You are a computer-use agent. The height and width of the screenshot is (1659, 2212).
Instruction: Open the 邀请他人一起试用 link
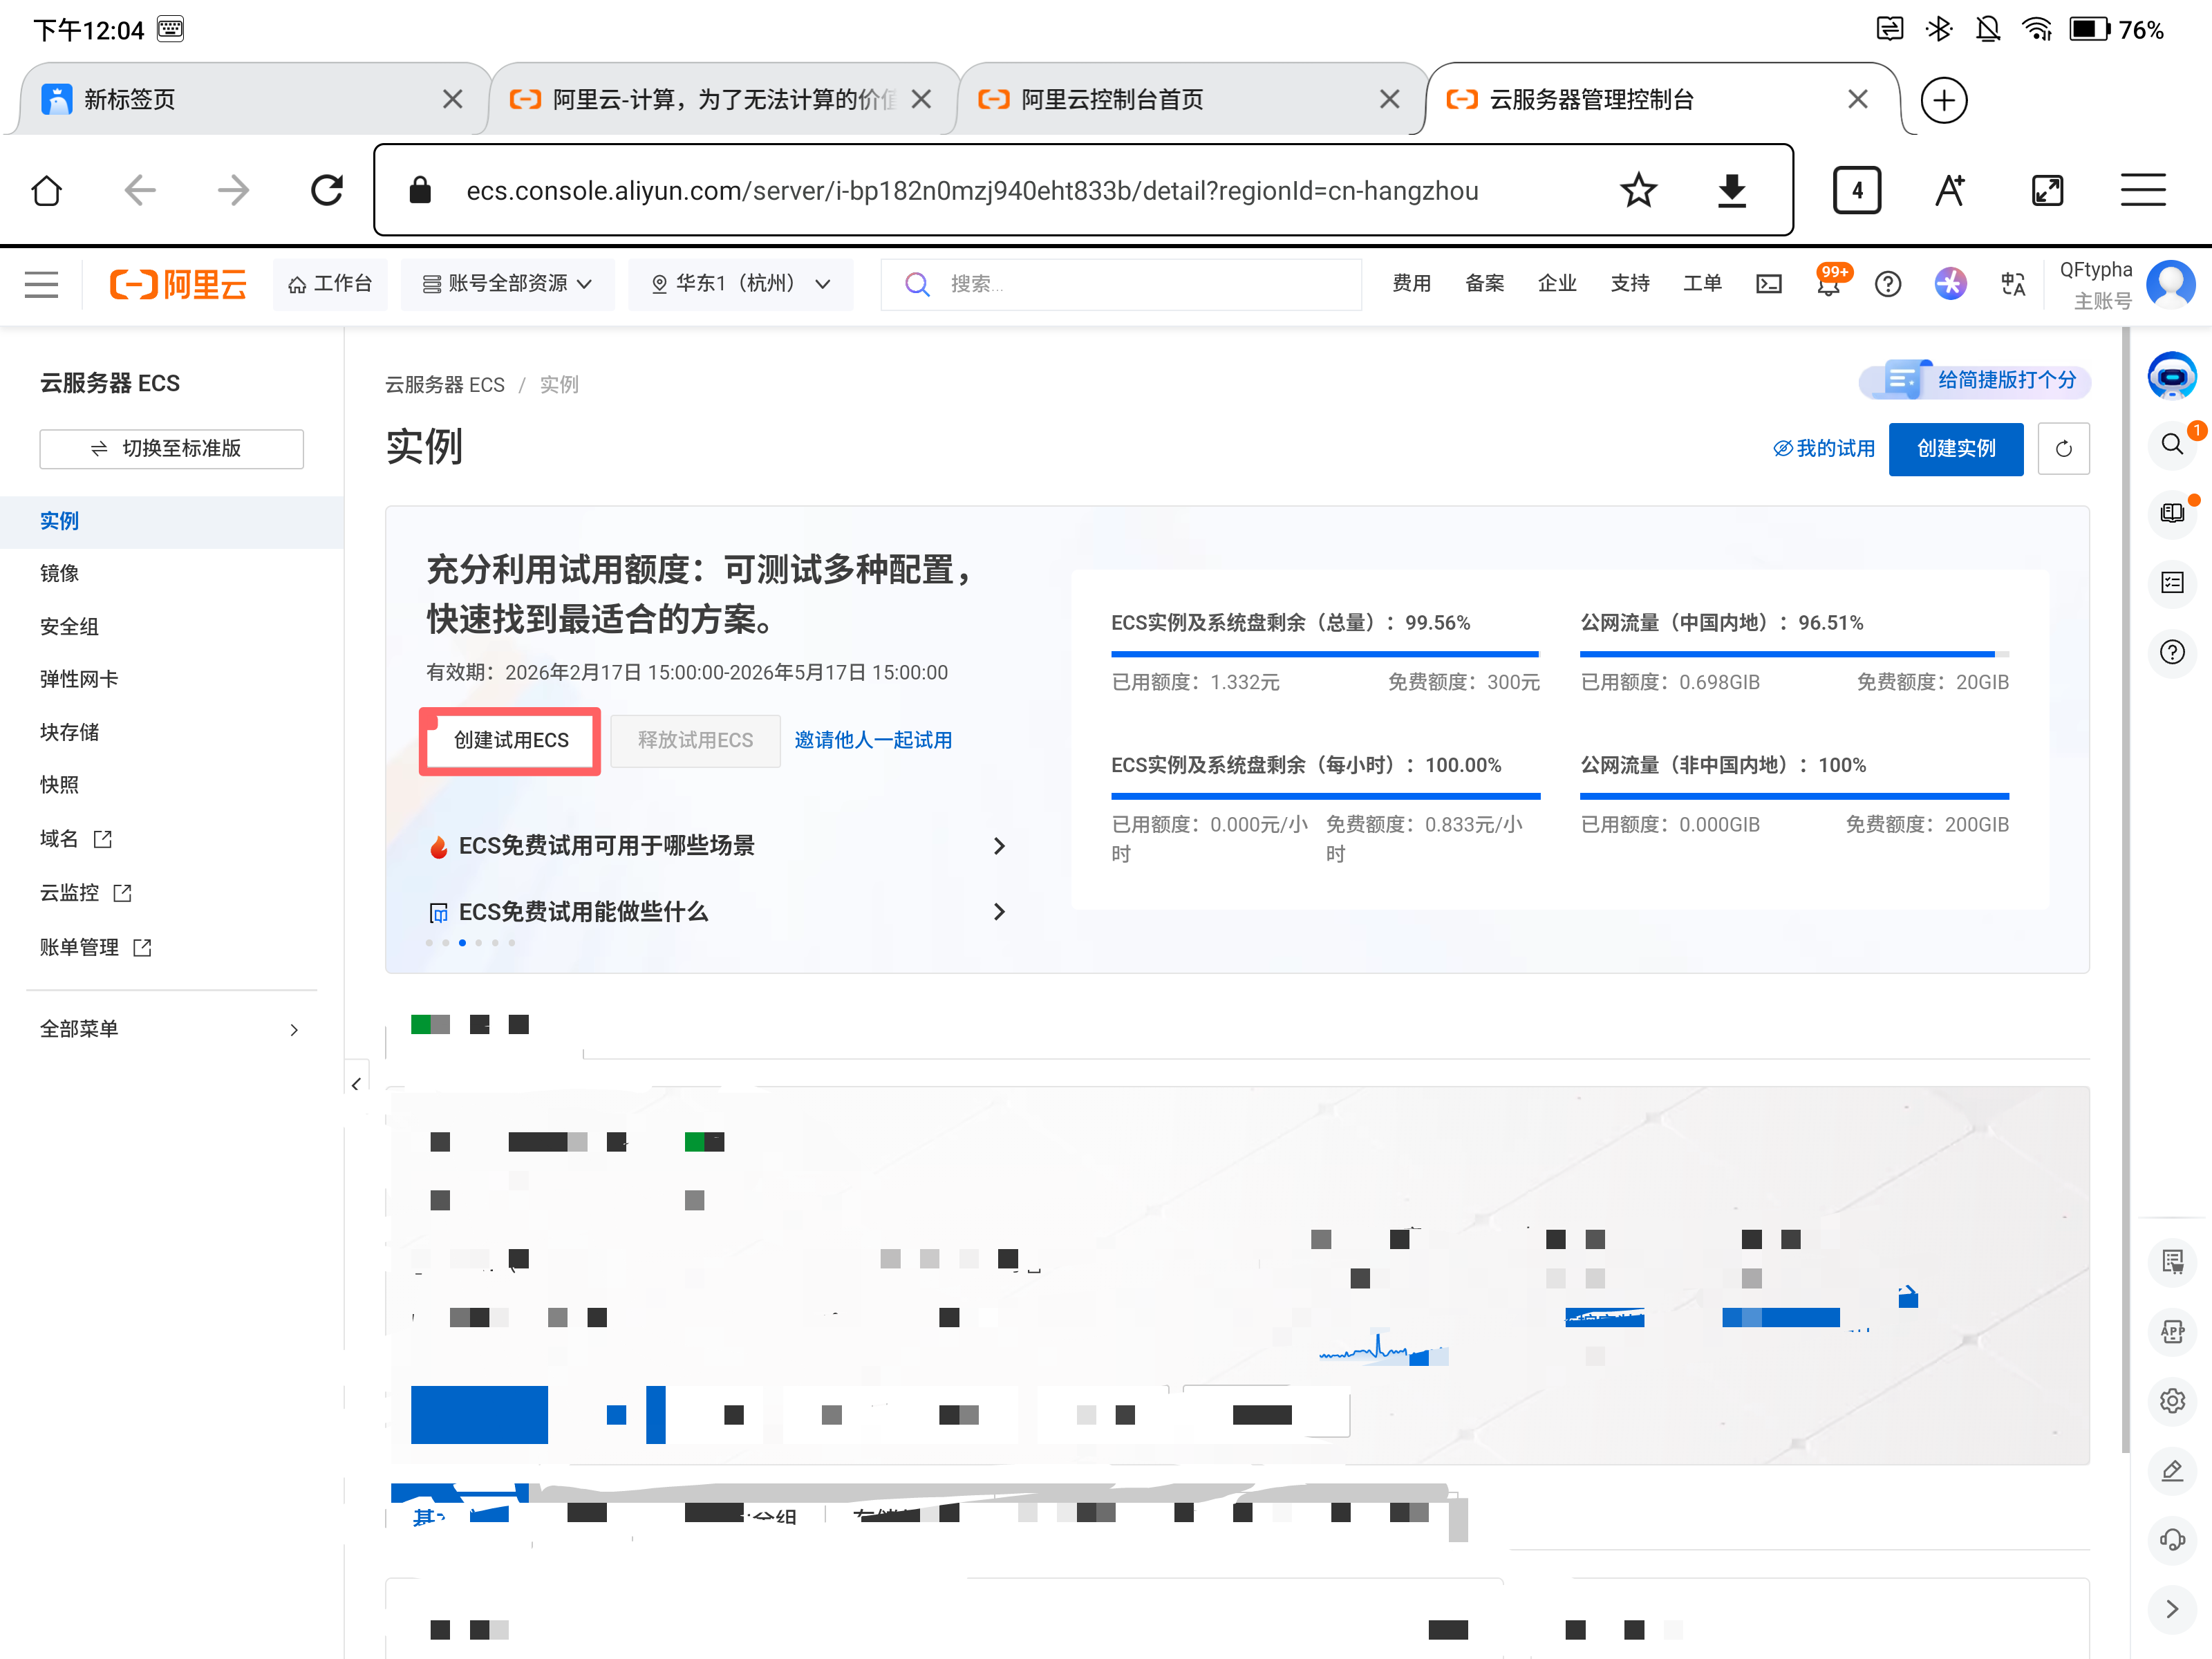click(x=872, y=741)
